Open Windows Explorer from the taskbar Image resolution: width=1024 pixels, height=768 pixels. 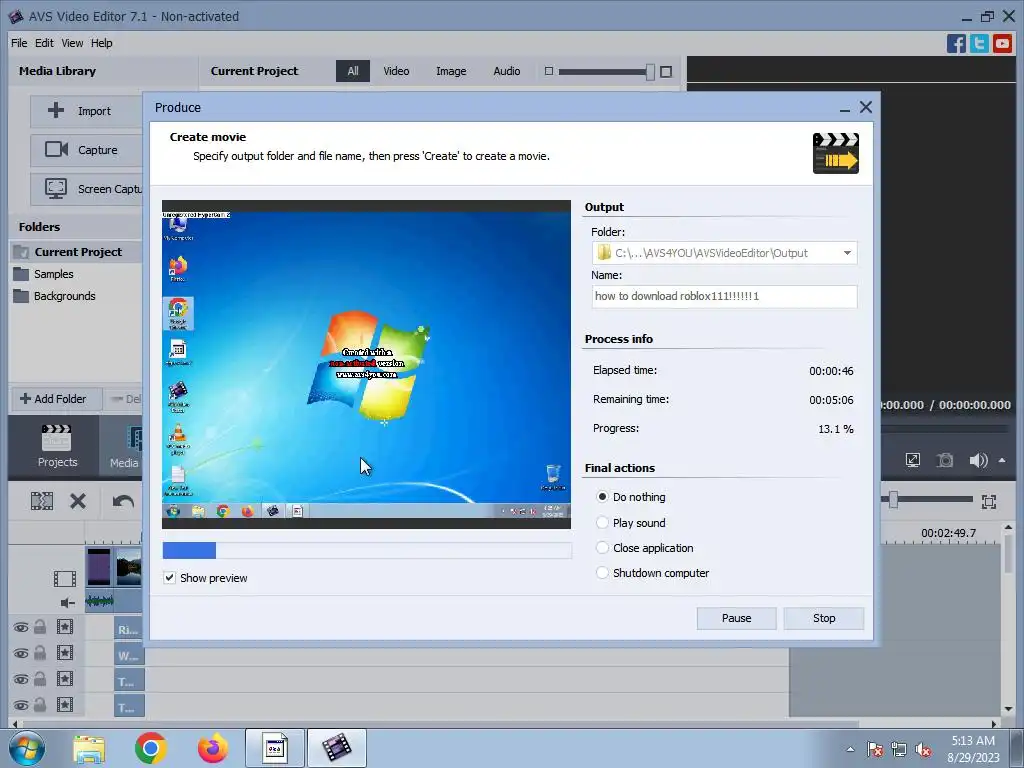pyautogui.click(x=89, y=748)
